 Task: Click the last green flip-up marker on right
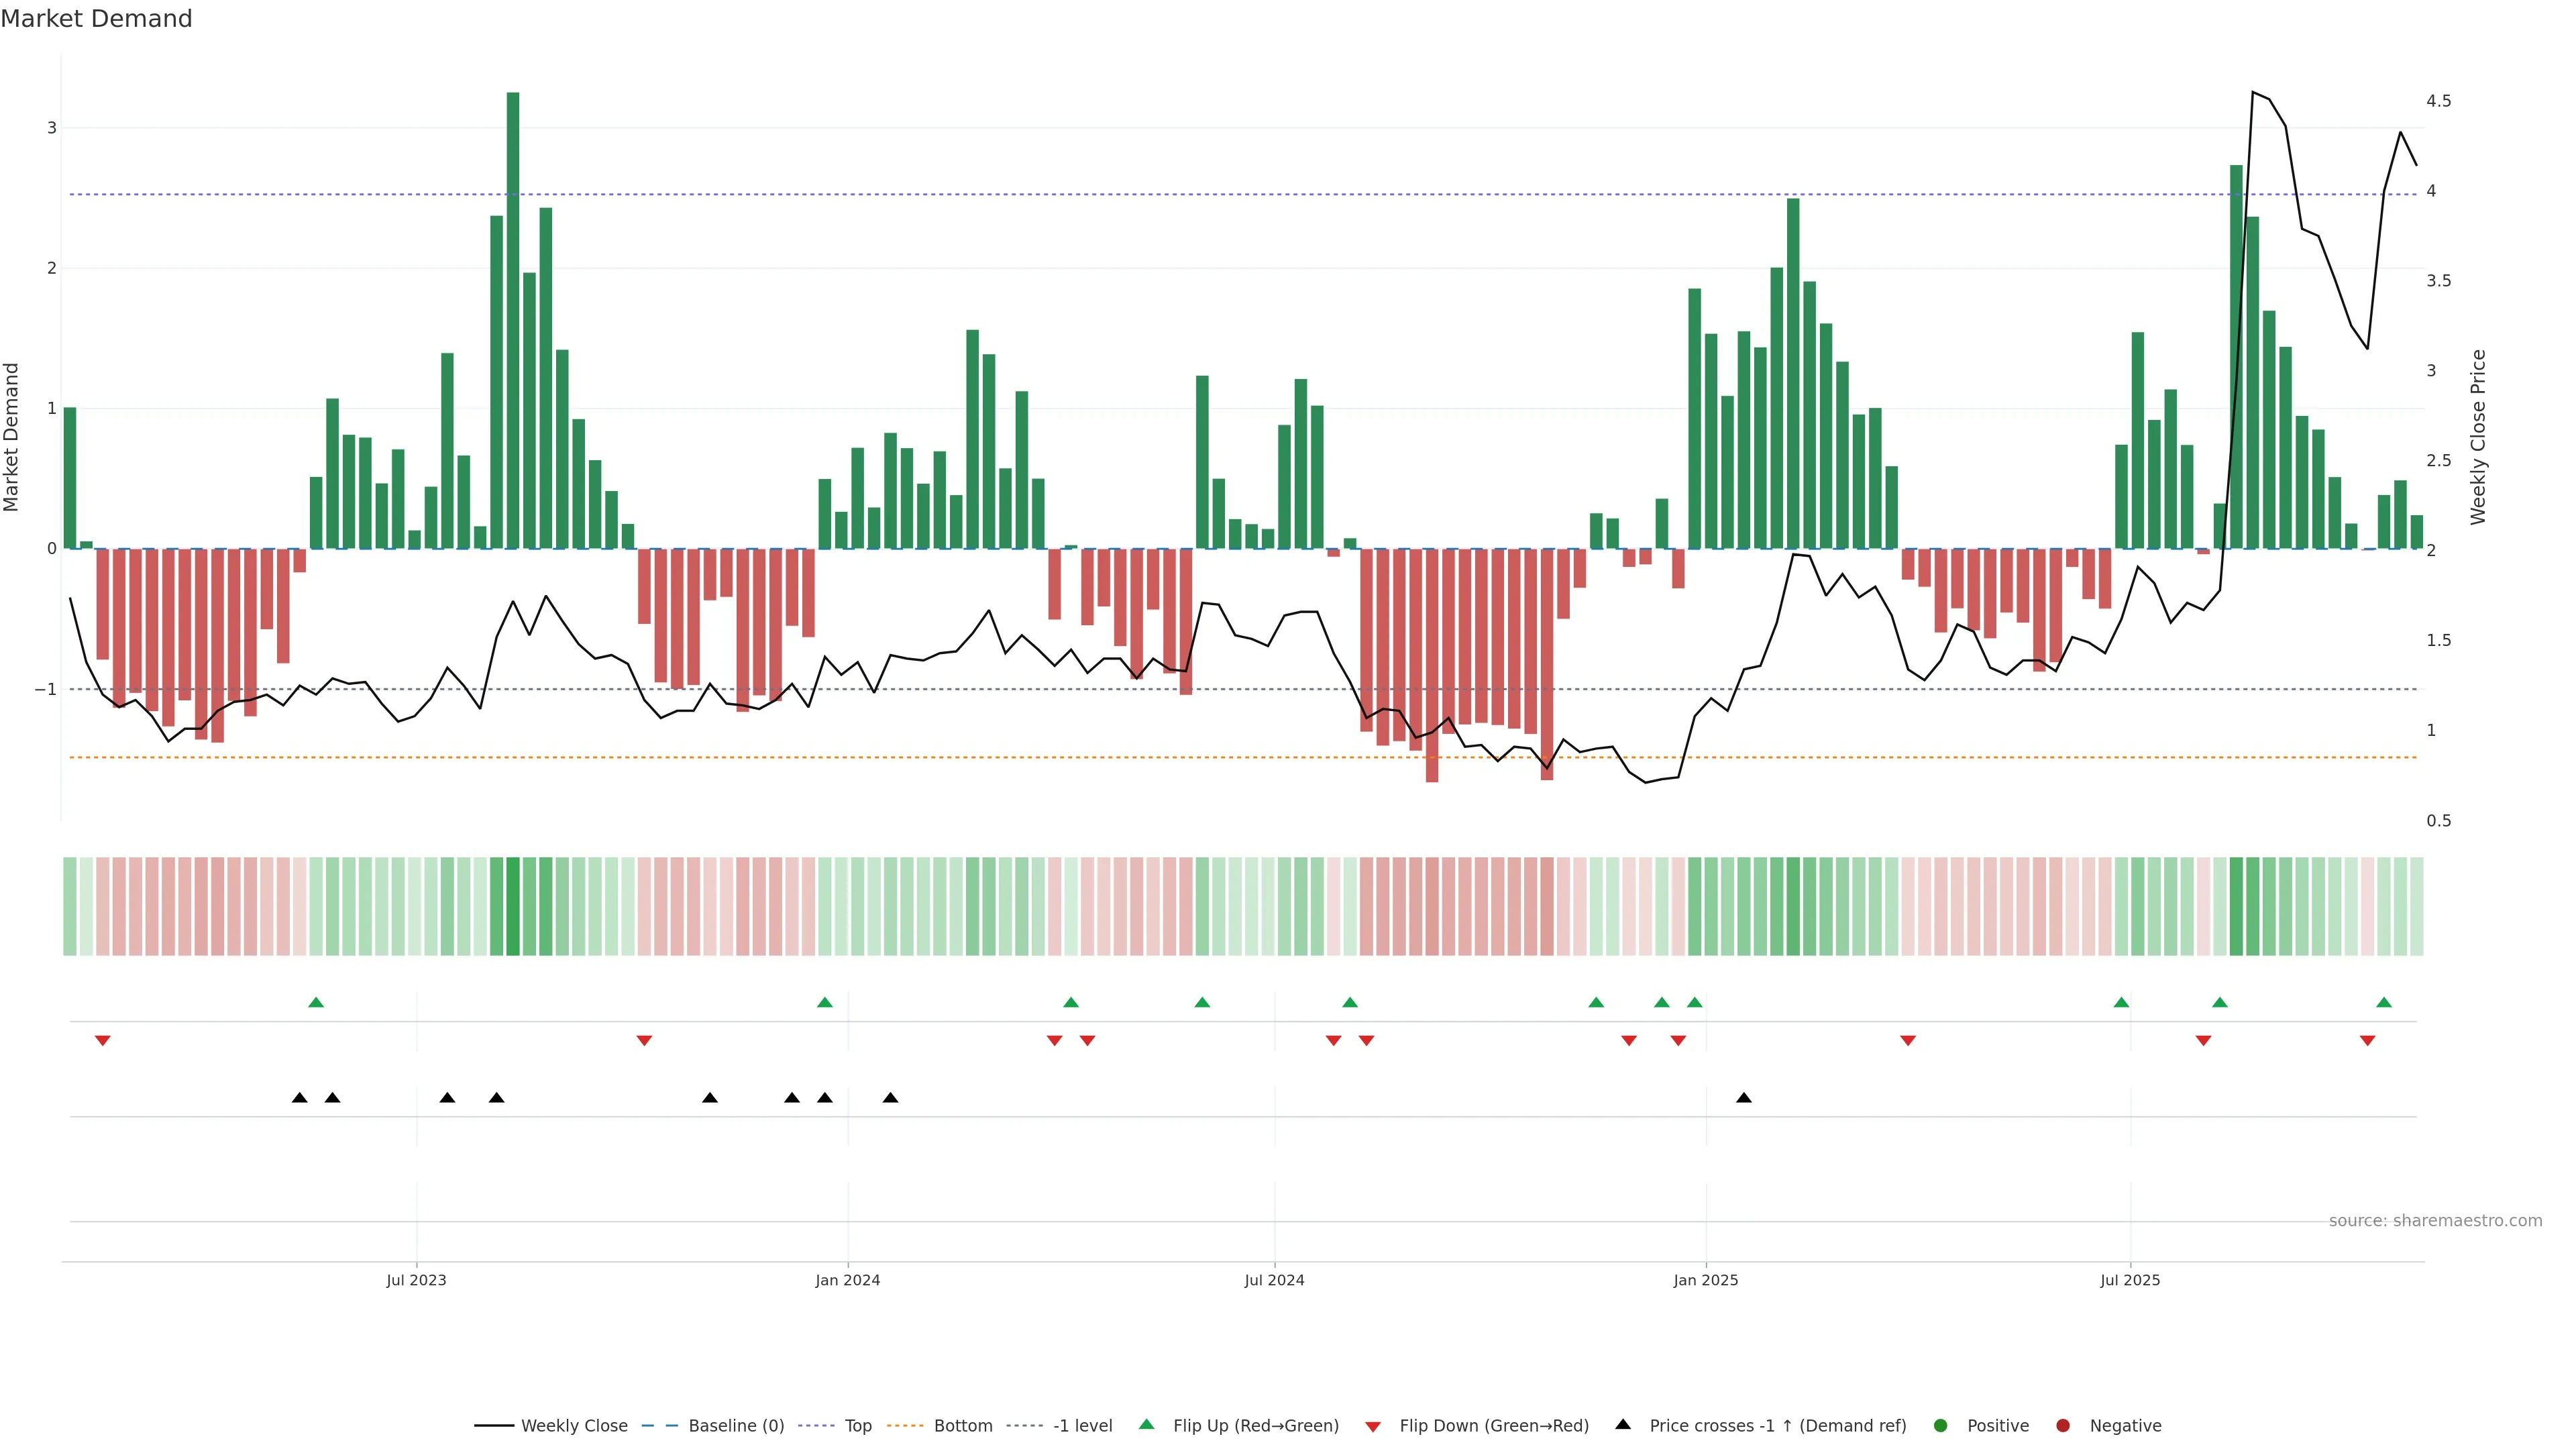(2384, 1003)
